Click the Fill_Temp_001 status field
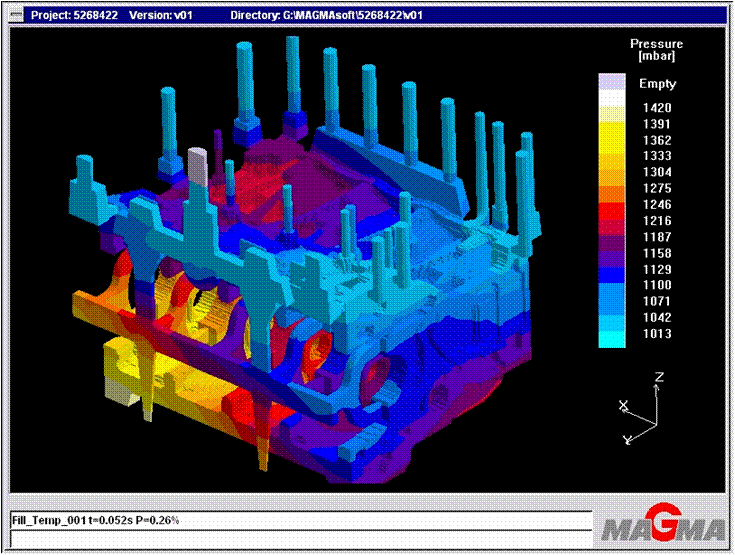Viewport: 735px width, 555px height. (x=301, y=520)
